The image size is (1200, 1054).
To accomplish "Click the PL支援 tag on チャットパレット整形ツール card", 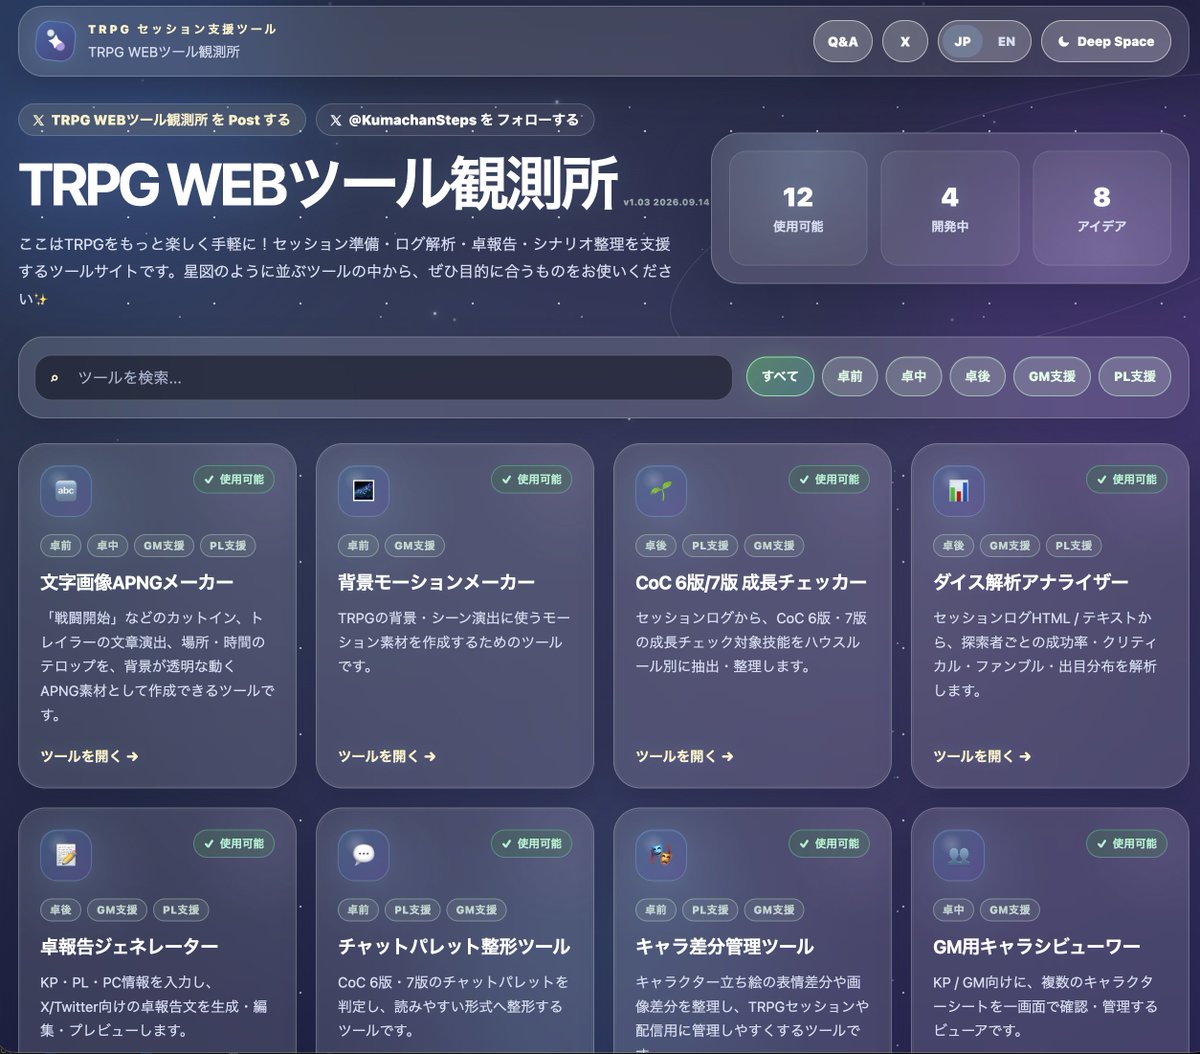I will click(412, 910).
